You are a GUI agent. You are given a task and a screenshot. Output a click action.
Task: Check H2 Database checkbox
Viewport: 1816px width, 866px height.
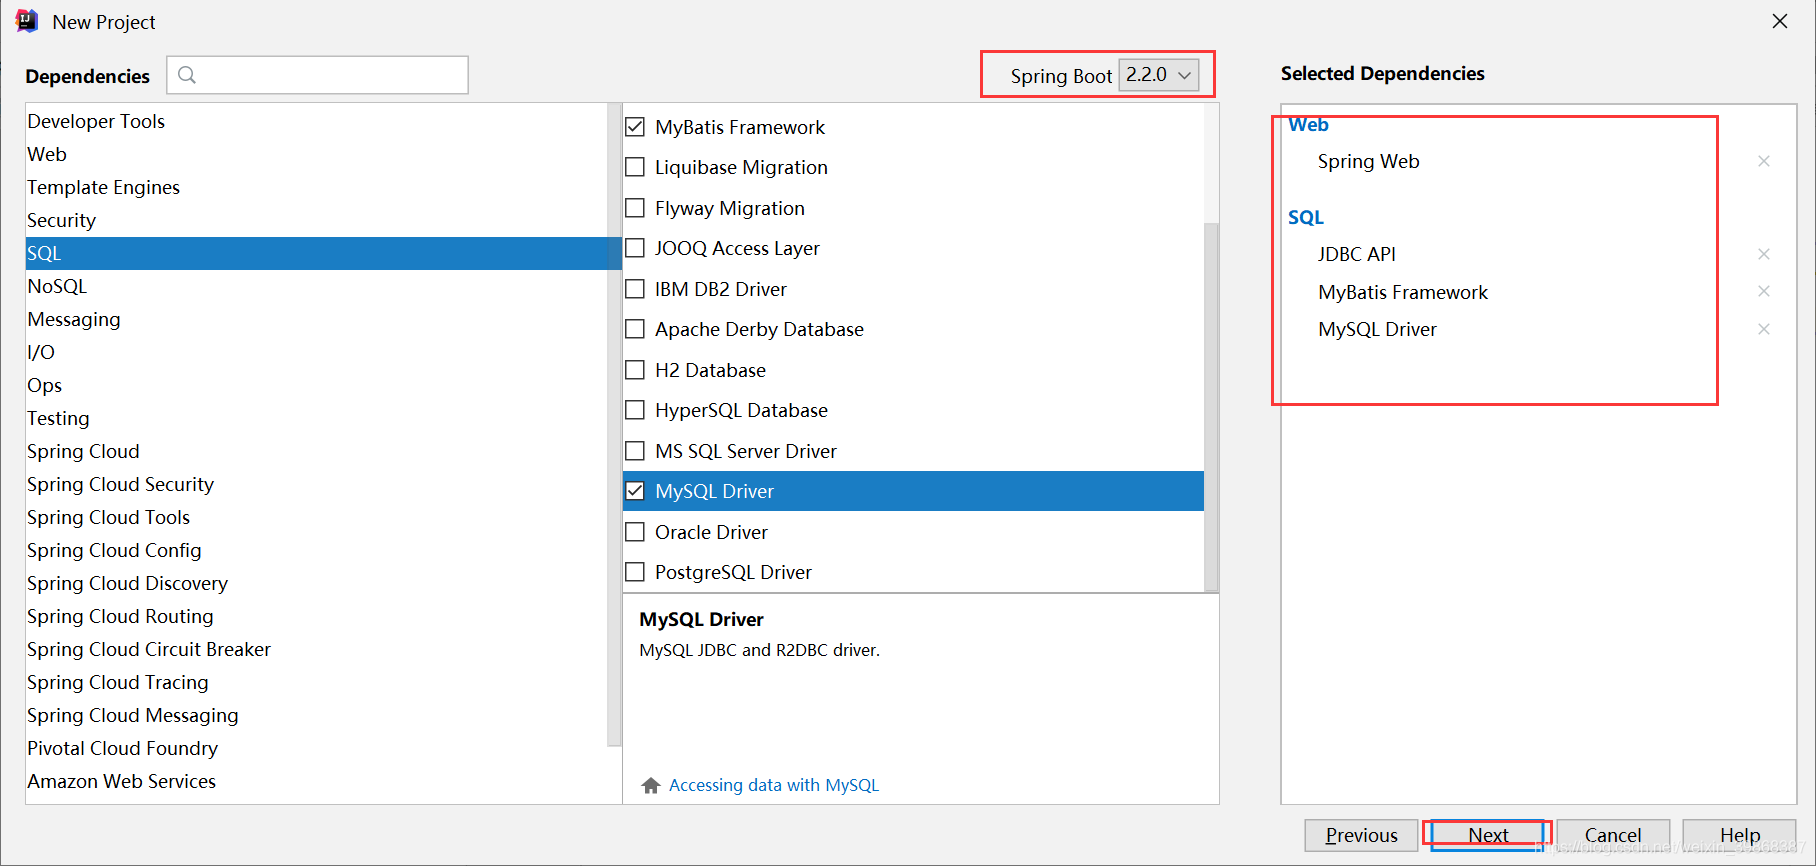coord(635,370)
